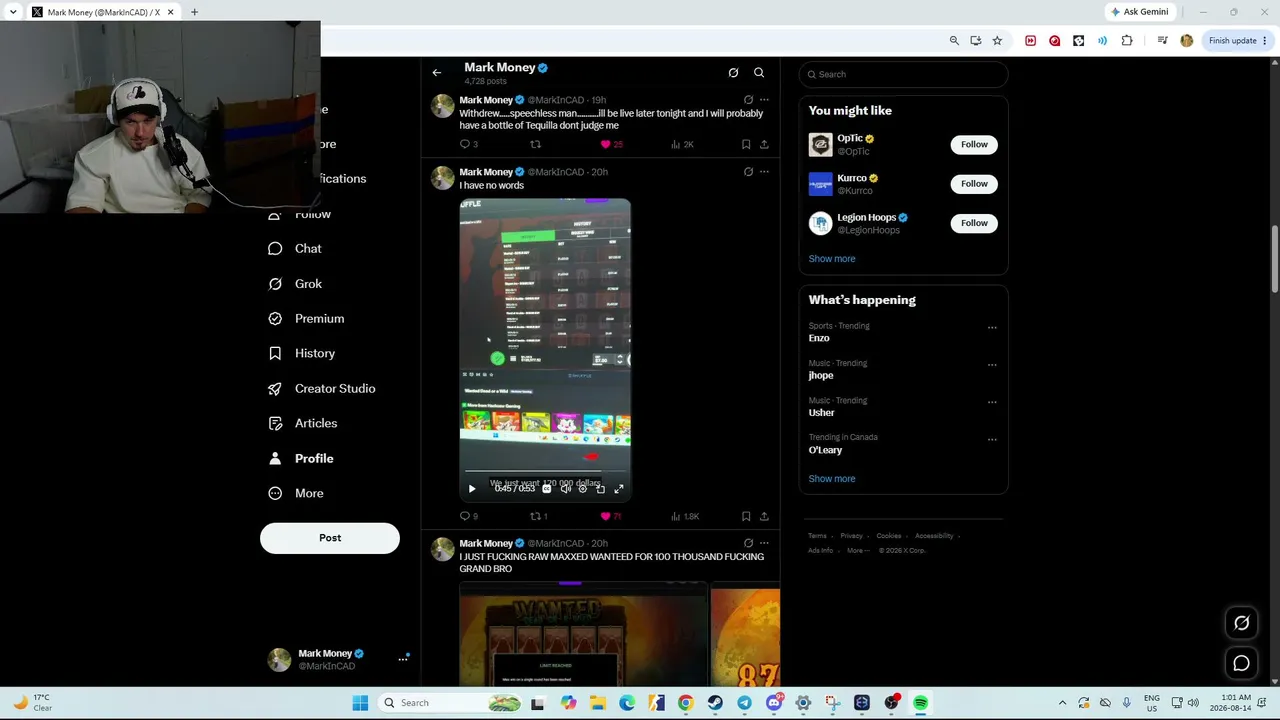Open options for the Usher trend
Viewport: 1280px width, 720px height.
coord(992,402)
